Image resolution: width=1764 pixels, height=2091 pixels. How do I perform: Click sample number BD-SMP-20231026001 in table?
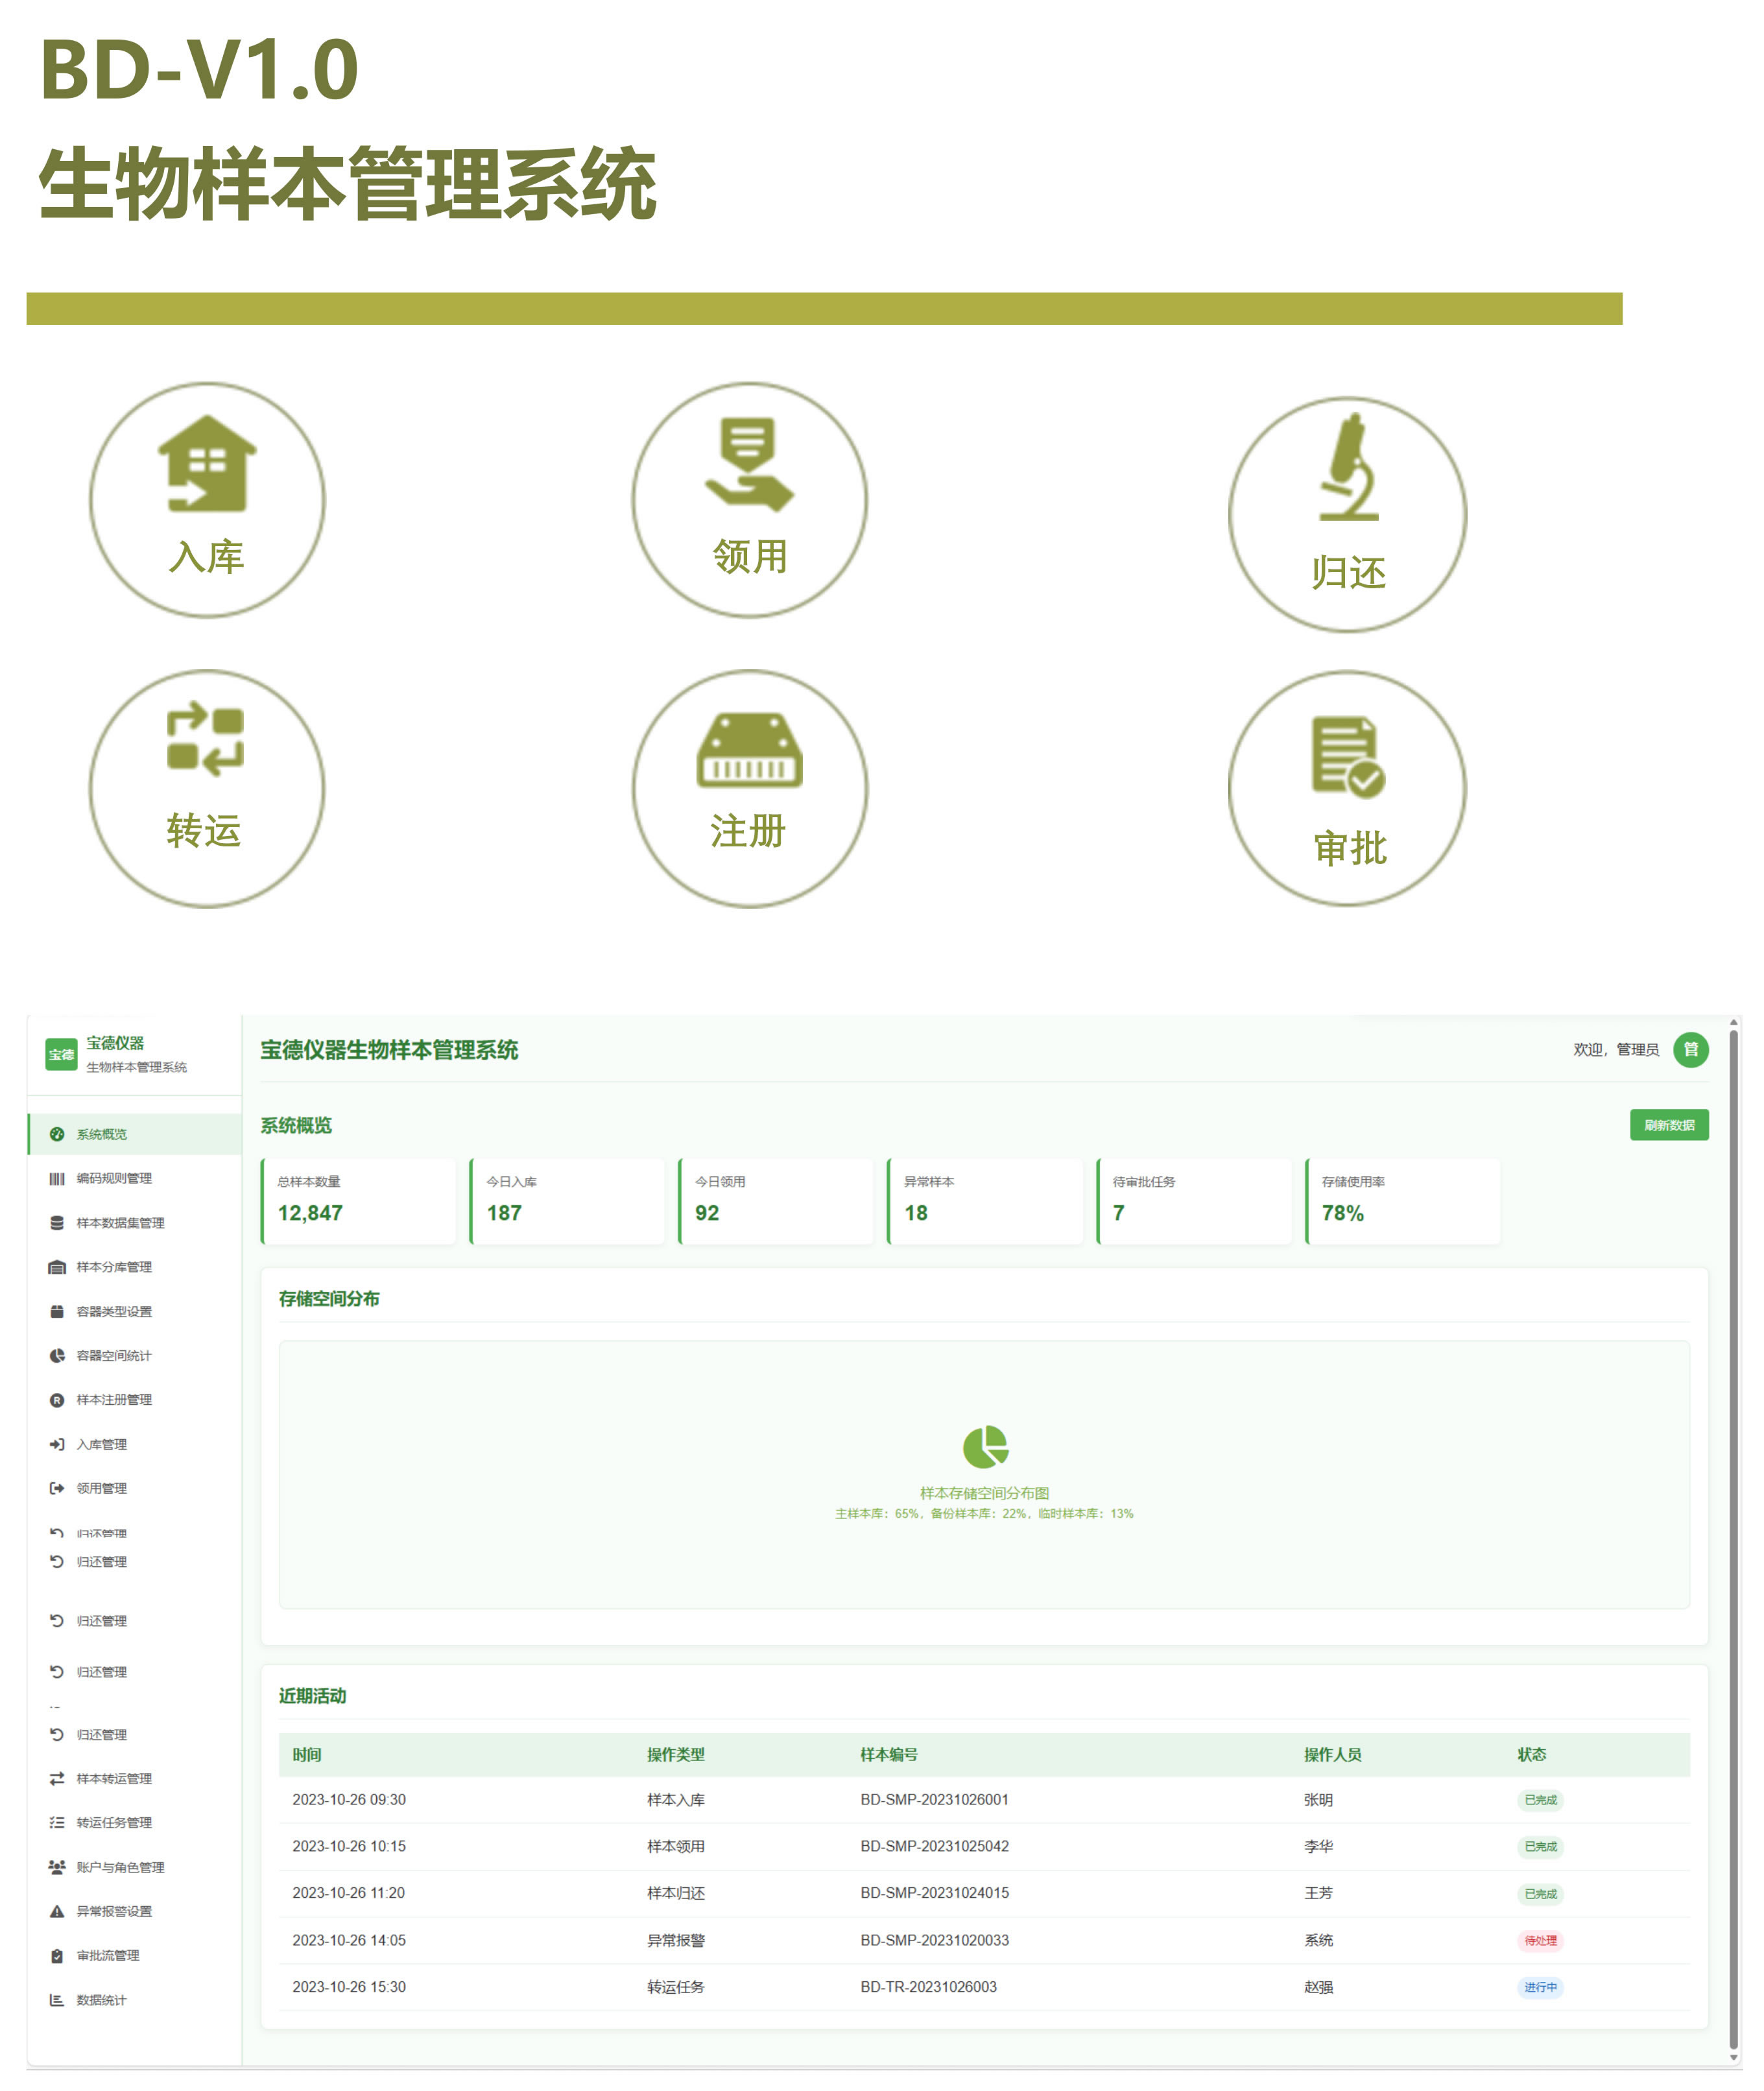point(934,1799)
